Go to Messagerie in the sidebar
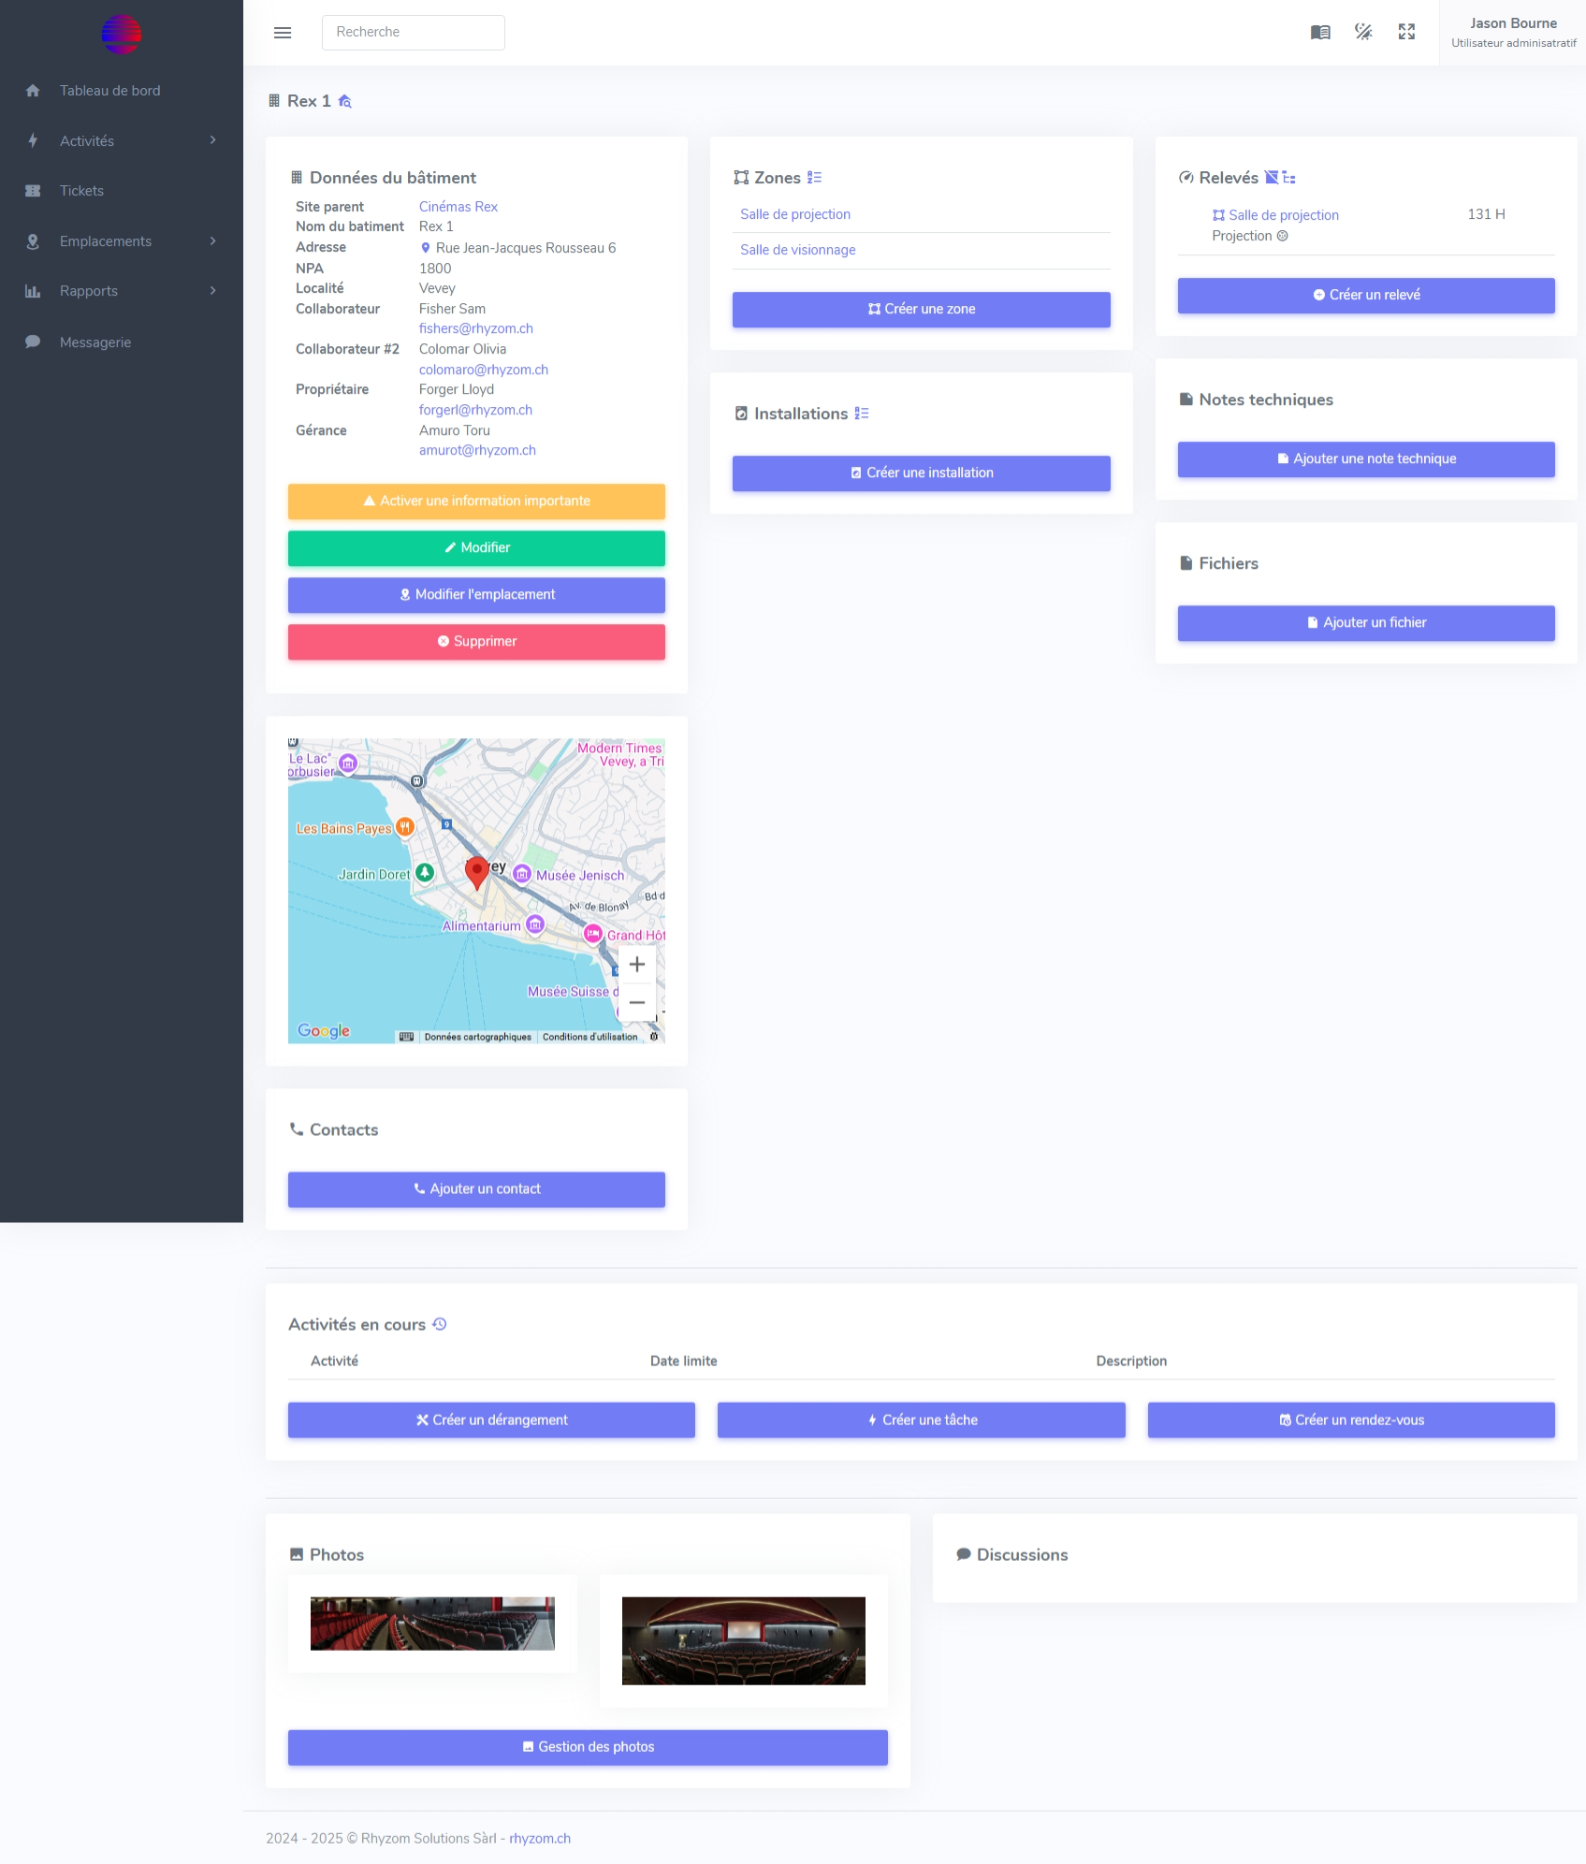 tap(95, 342)
